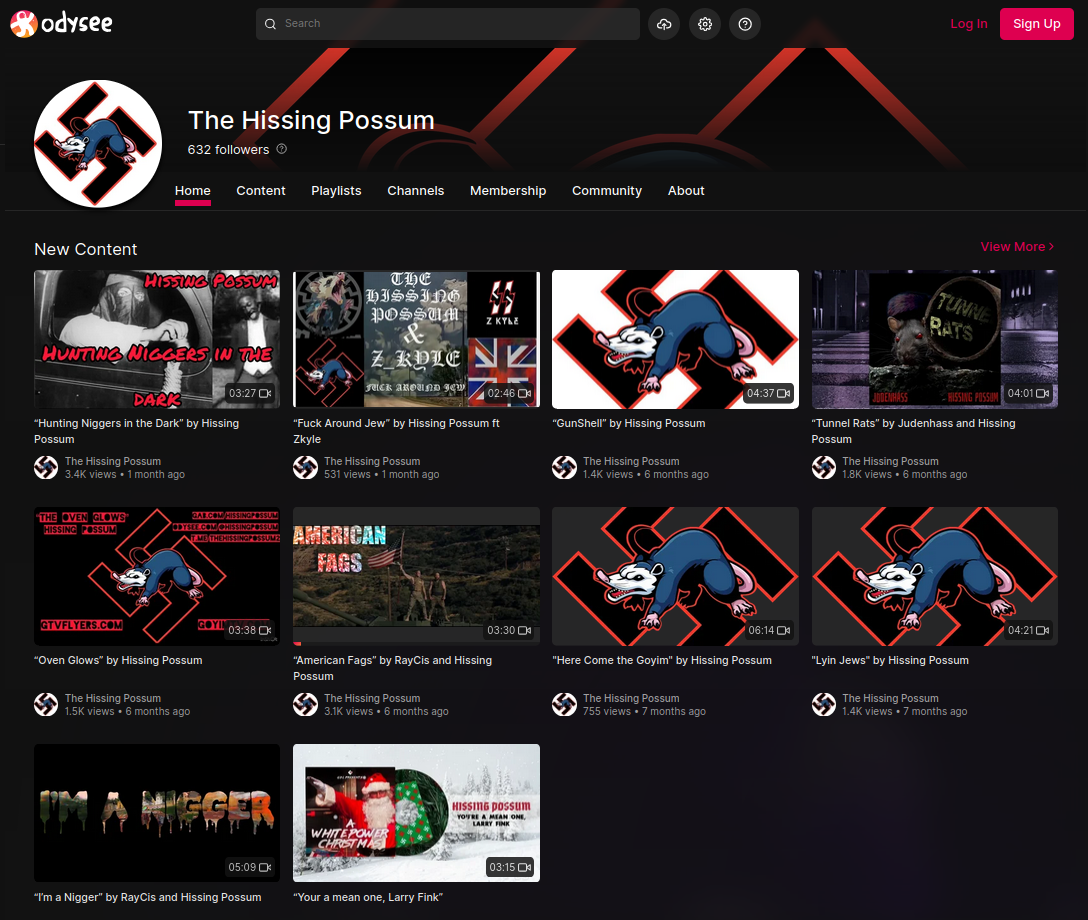Open the Playlists tab
Screen dimensions: 1088x920
tap(336, 191)
